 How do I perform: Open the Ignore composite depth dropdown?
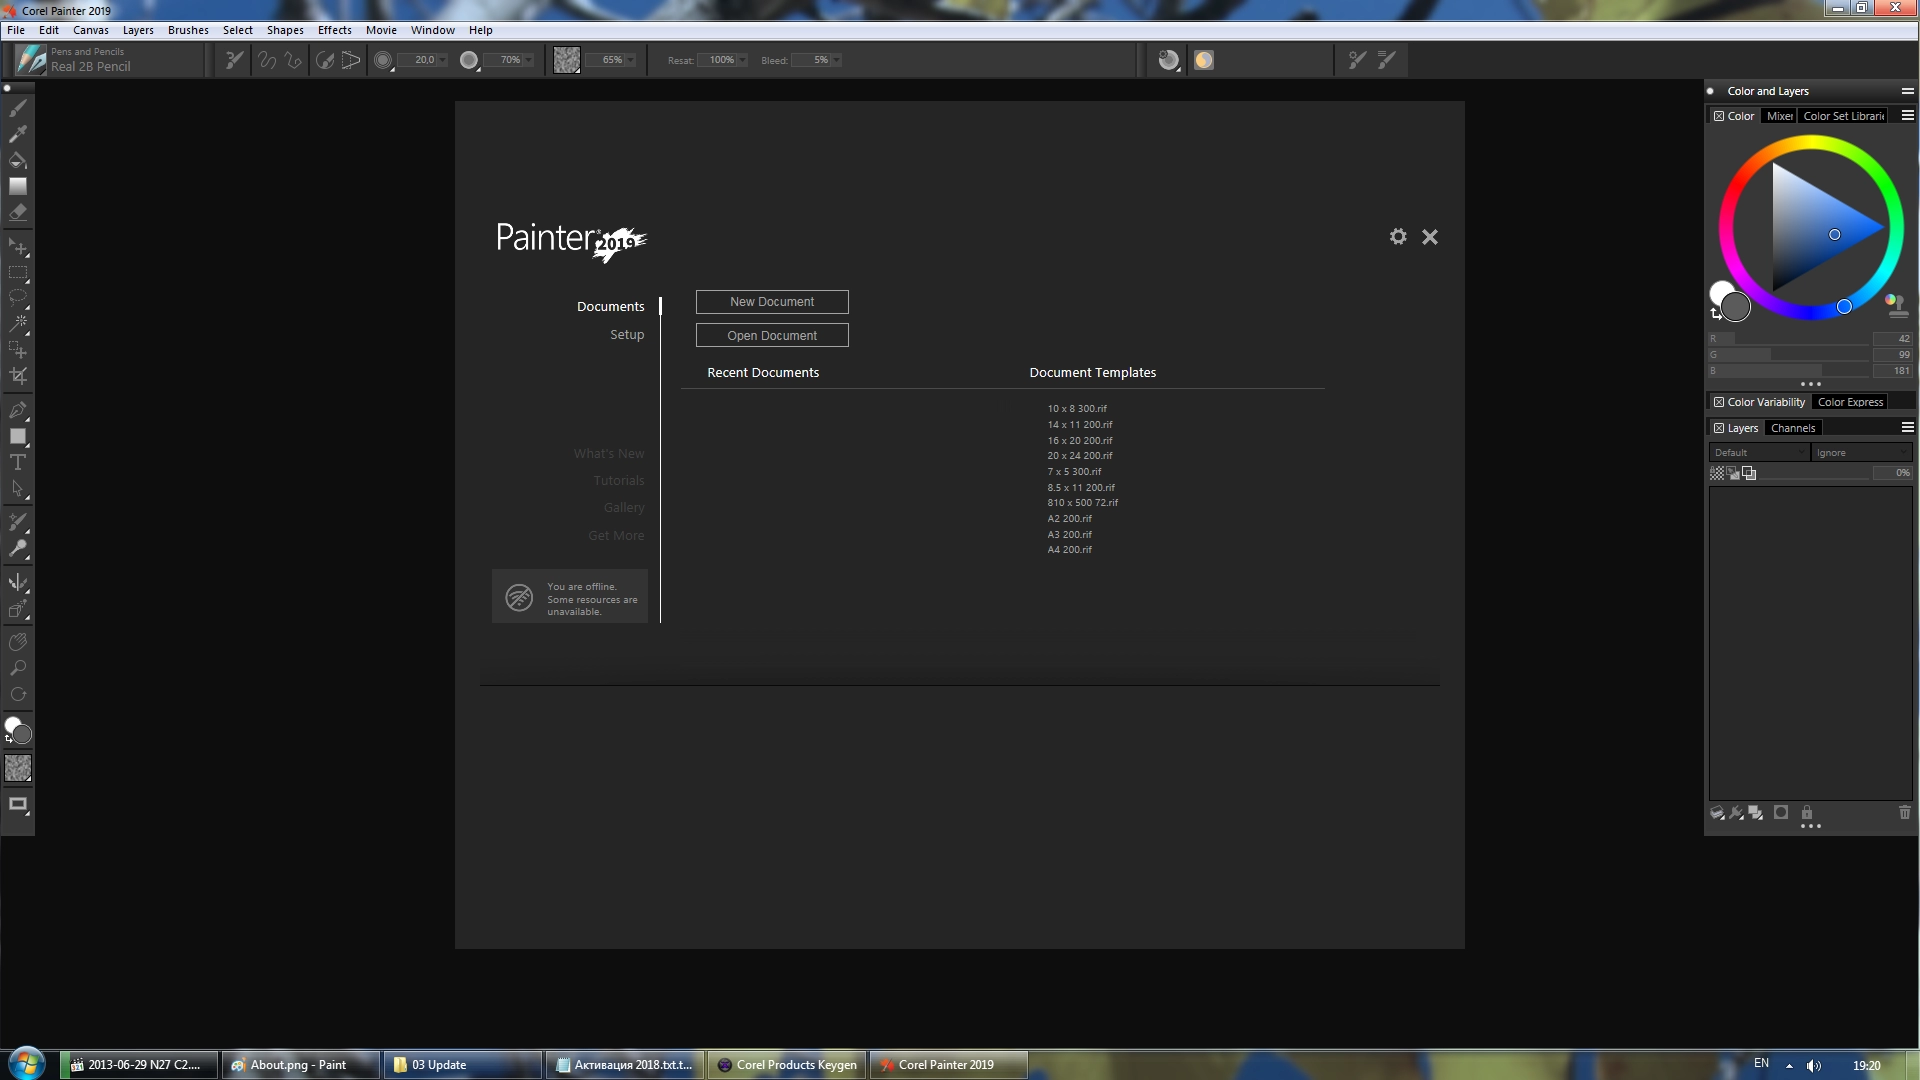tap(1860, 453)
